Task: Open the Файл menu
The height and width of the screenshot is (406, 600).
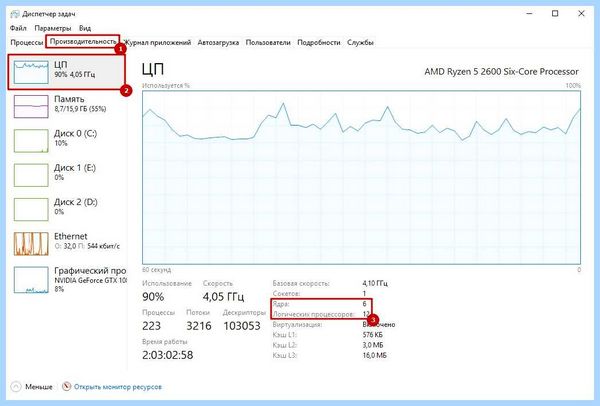Action: point(18,28)
